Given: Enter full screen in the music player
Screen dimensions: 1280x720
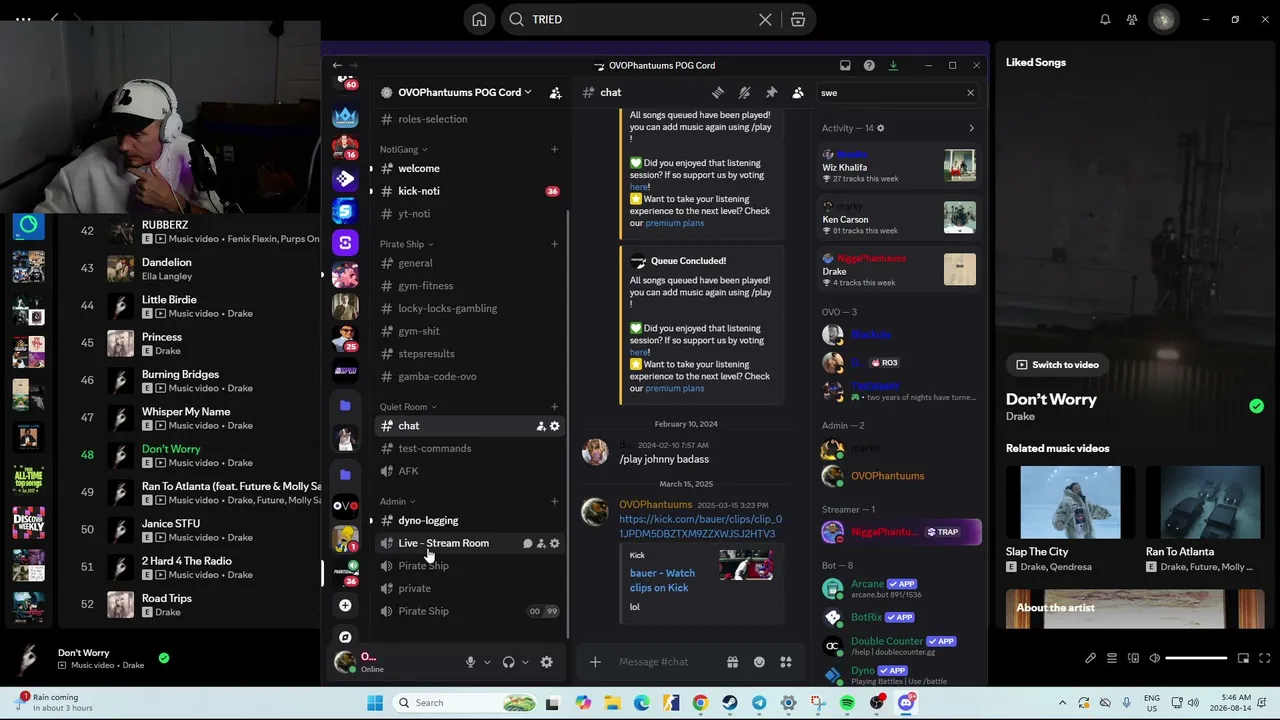Looking at the screenshot, I should tap(1265, 658).
